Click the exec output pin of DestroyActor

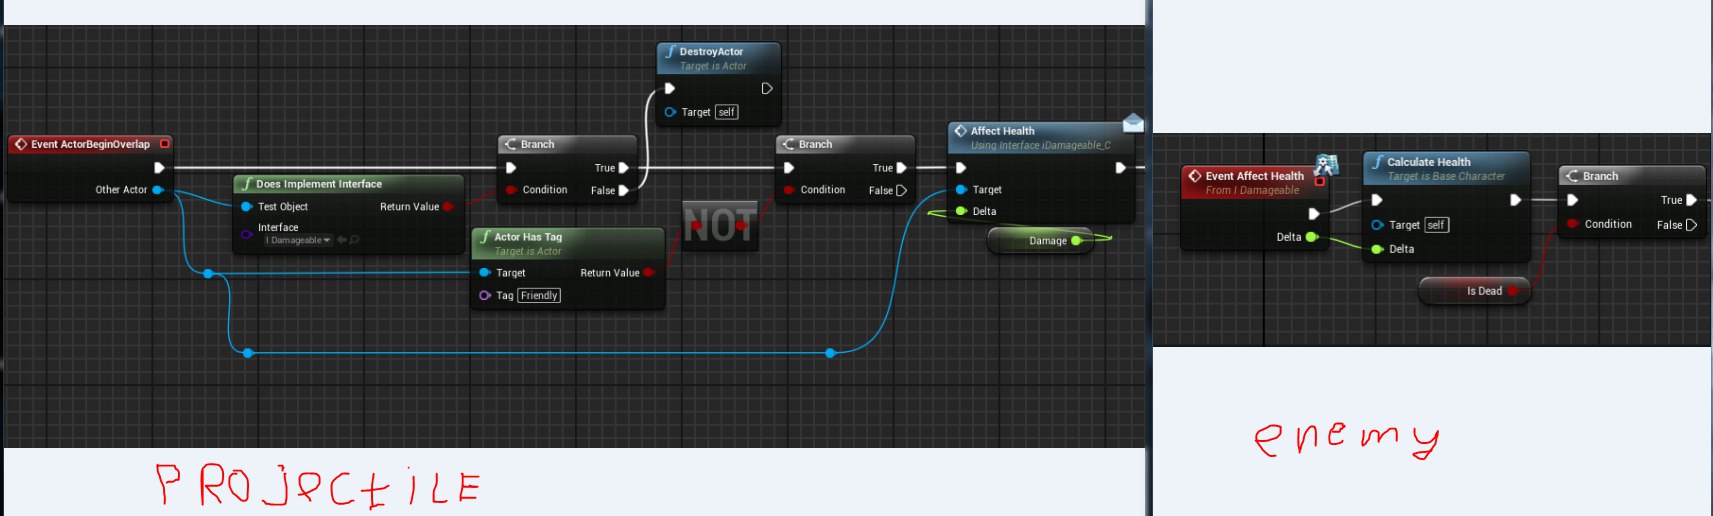point(767,89)
